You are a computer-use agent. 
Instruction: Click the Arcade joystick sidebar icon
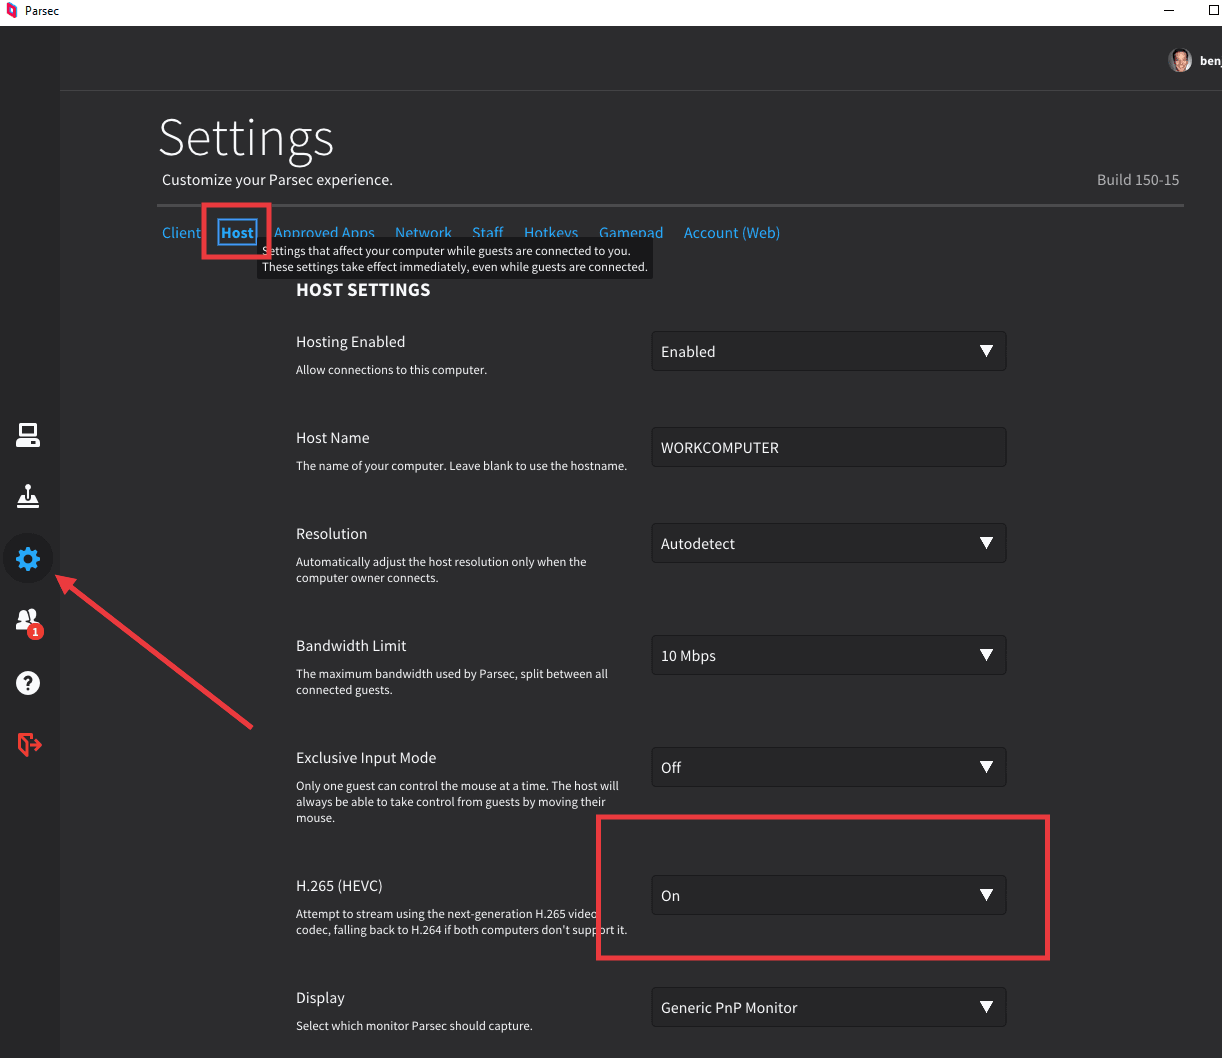[x=28, y=497]
